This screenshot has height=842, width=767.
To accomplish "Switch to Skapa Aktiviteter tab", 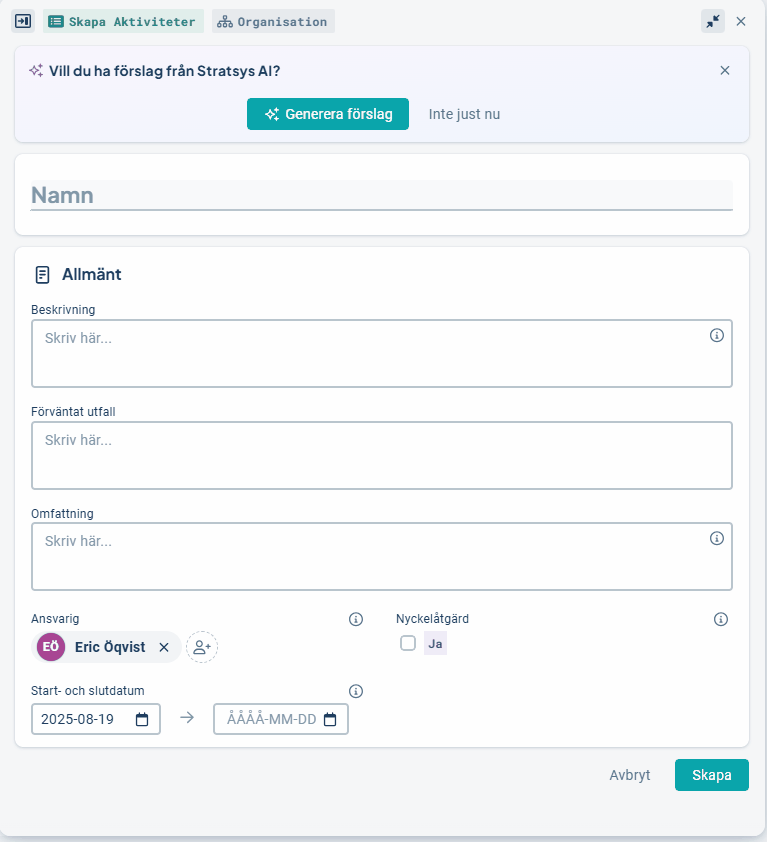I will pos(123,21).
